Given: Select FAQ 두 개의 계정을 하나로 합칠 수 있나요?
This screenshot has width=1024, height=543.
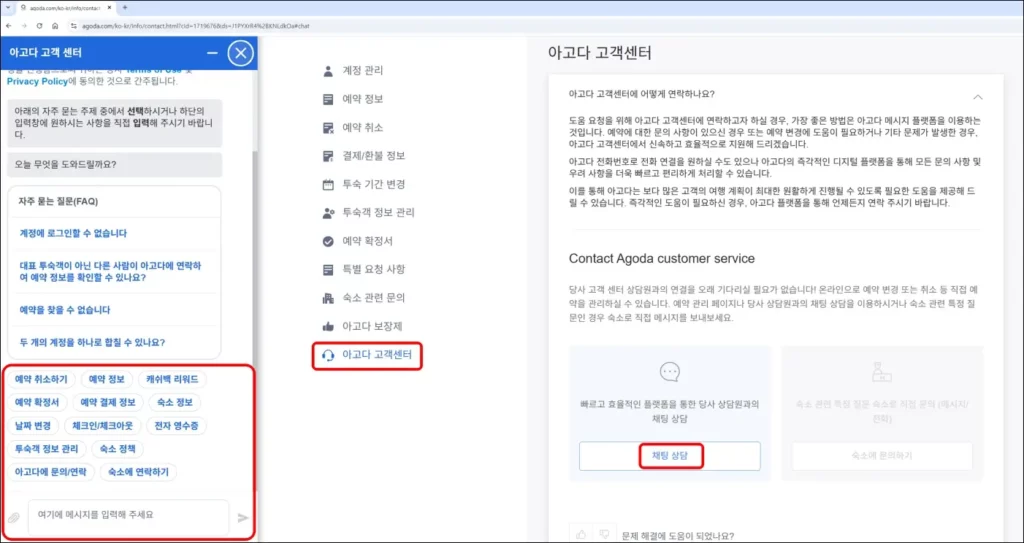Looking at the screenshot, I should coord(92,342).
